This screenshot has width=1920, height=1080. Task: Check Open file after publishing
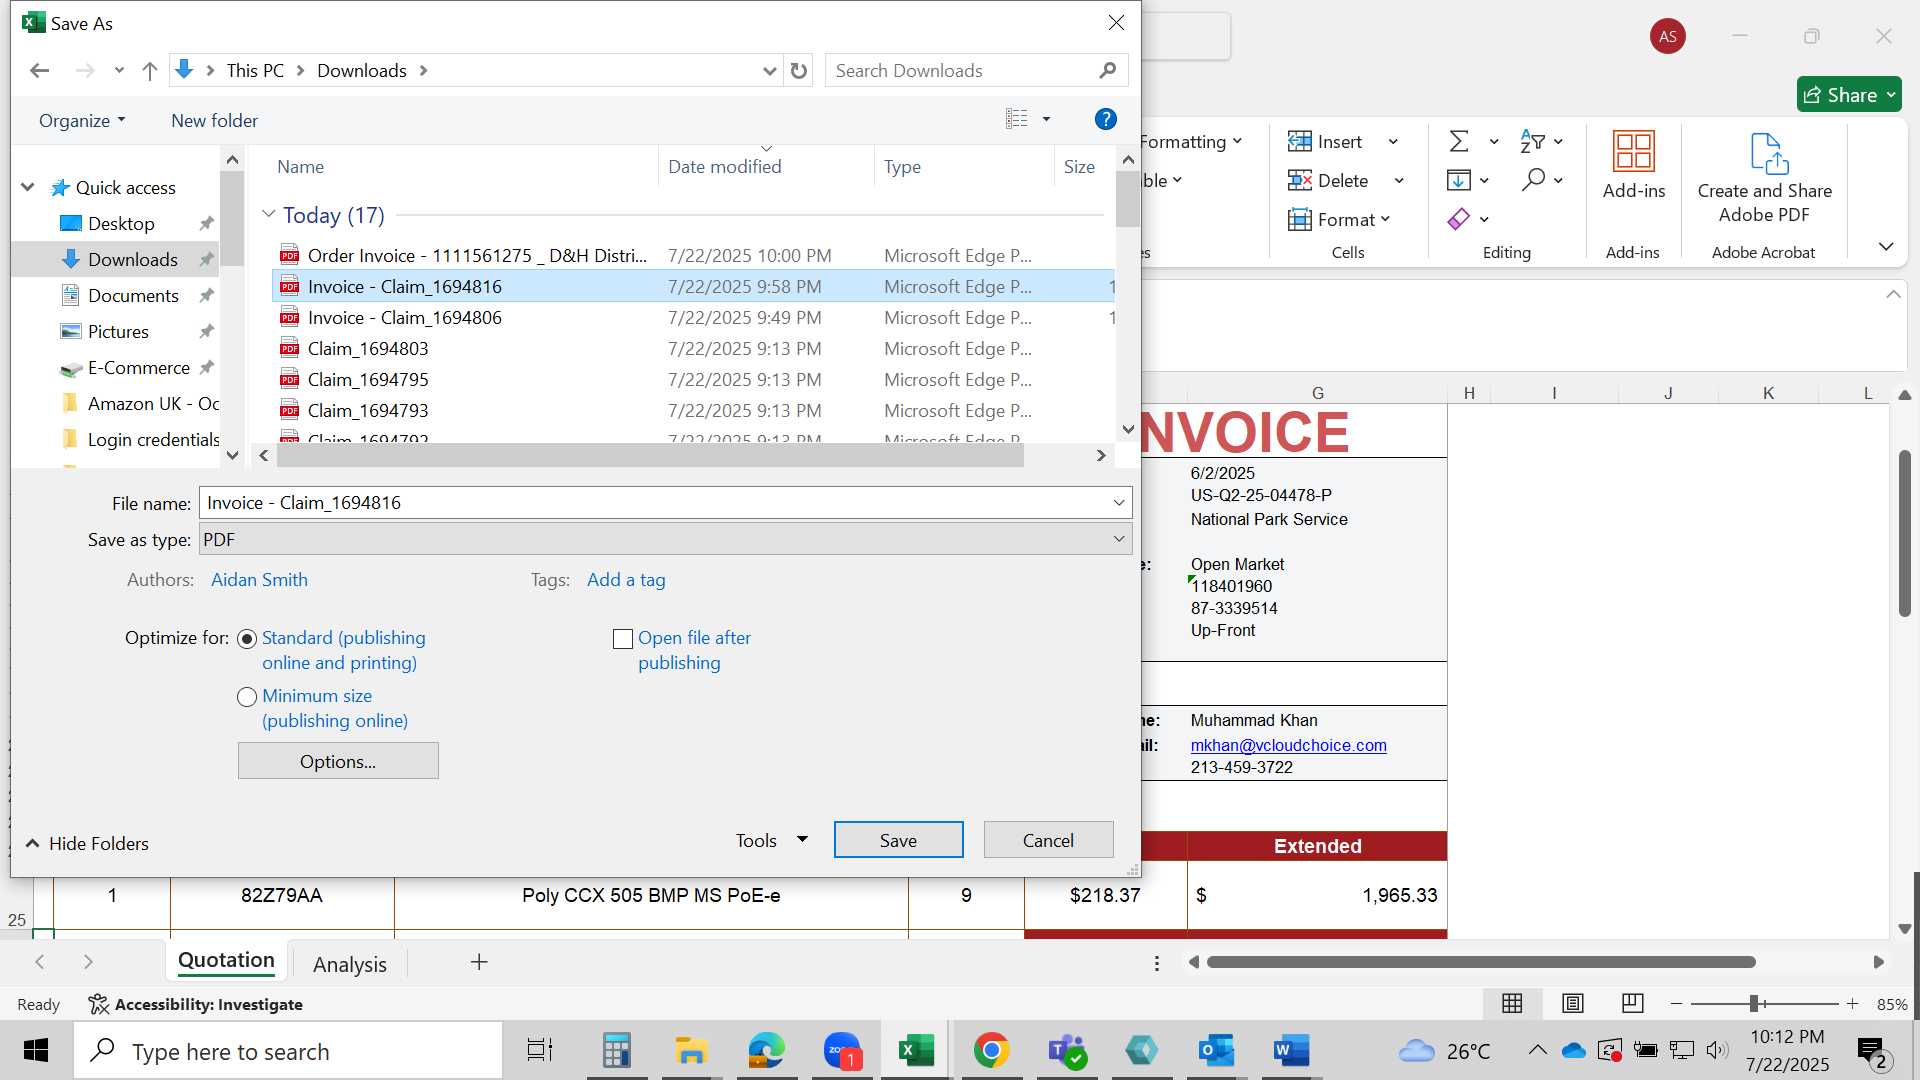tap(623, 639)
